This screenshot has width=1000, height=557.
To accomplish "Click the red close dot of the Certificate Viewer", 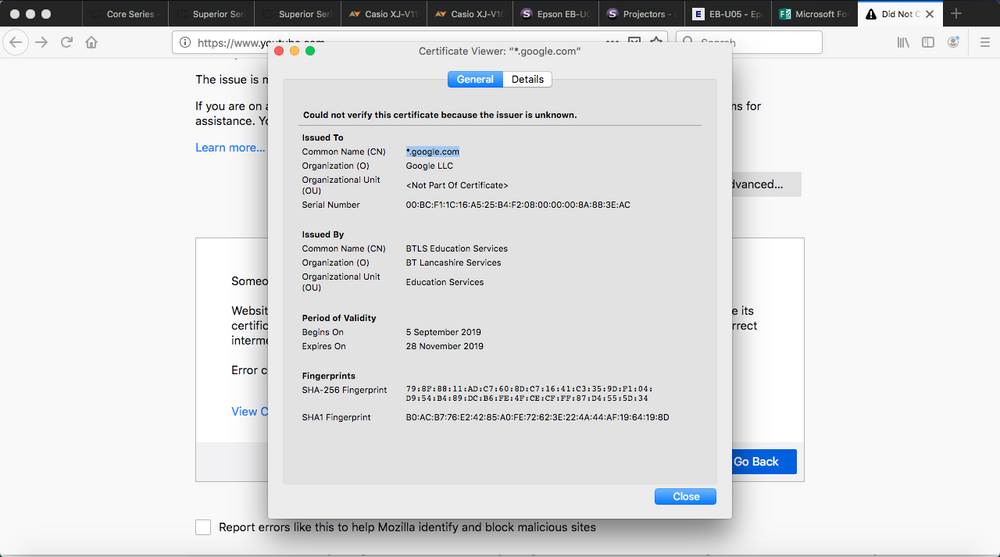I will [279, 51].
